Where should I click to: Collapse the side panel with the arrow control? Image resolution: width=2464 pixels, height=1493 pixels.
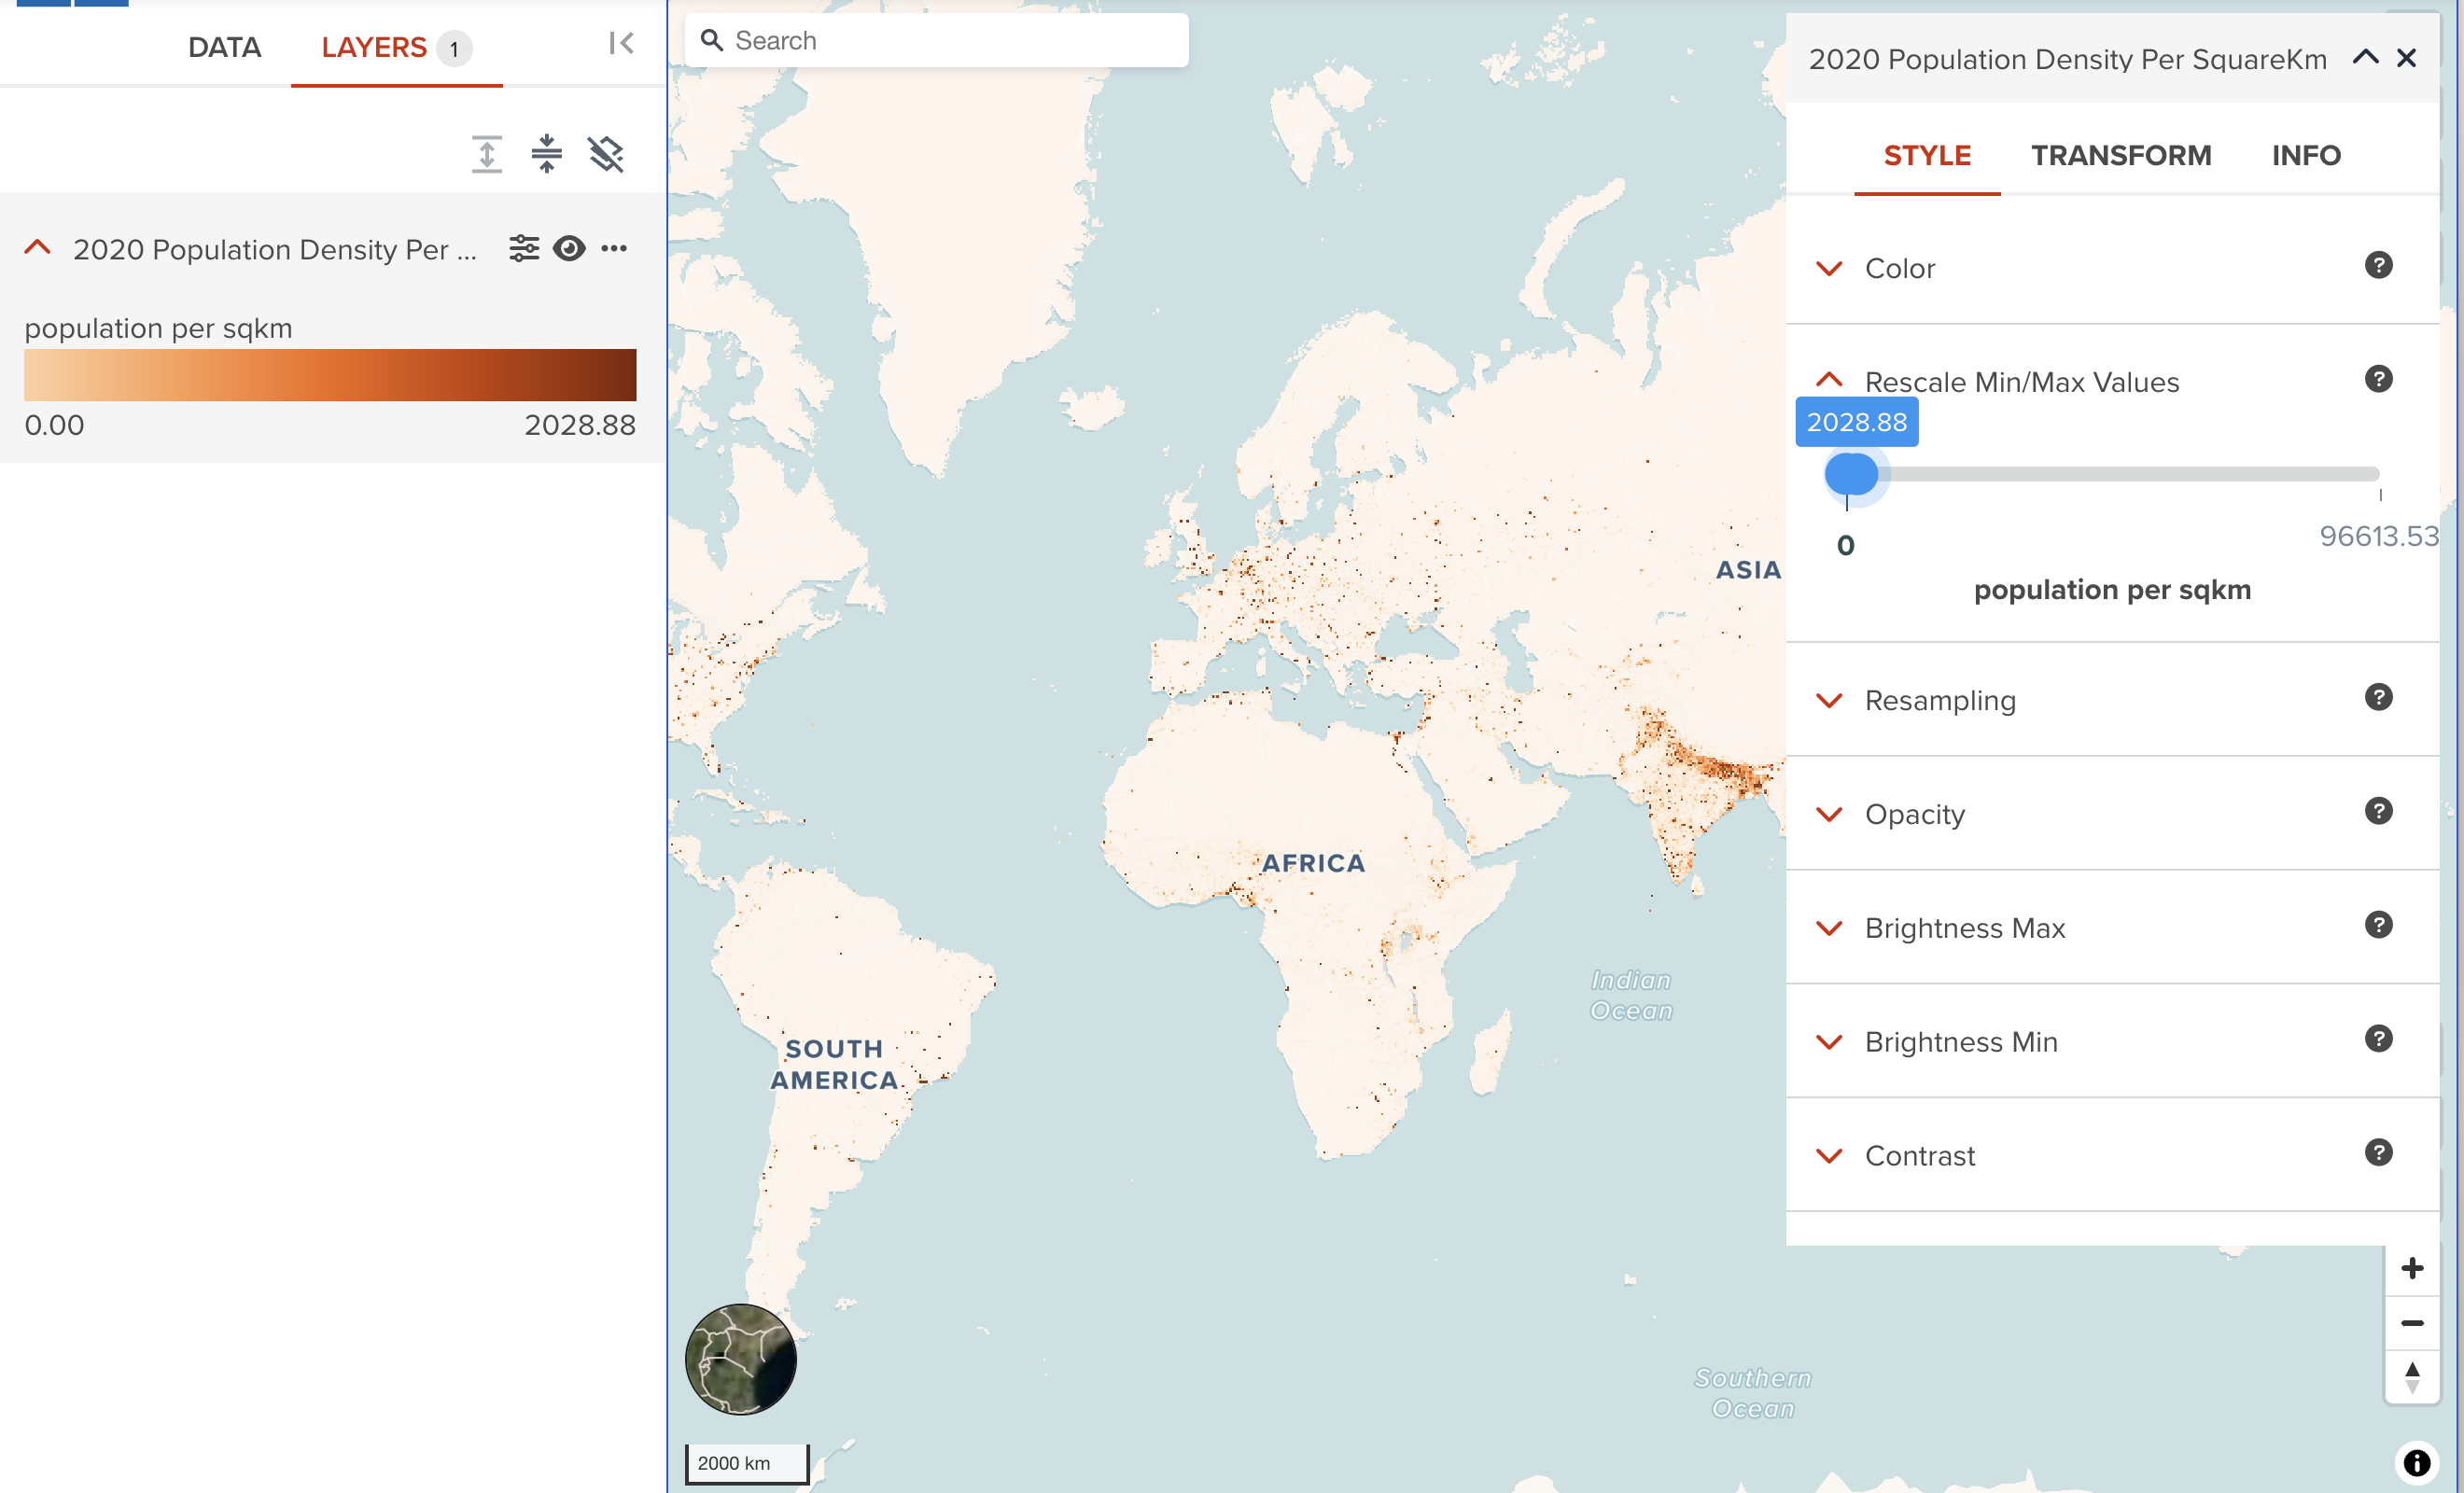click(620, 43)
